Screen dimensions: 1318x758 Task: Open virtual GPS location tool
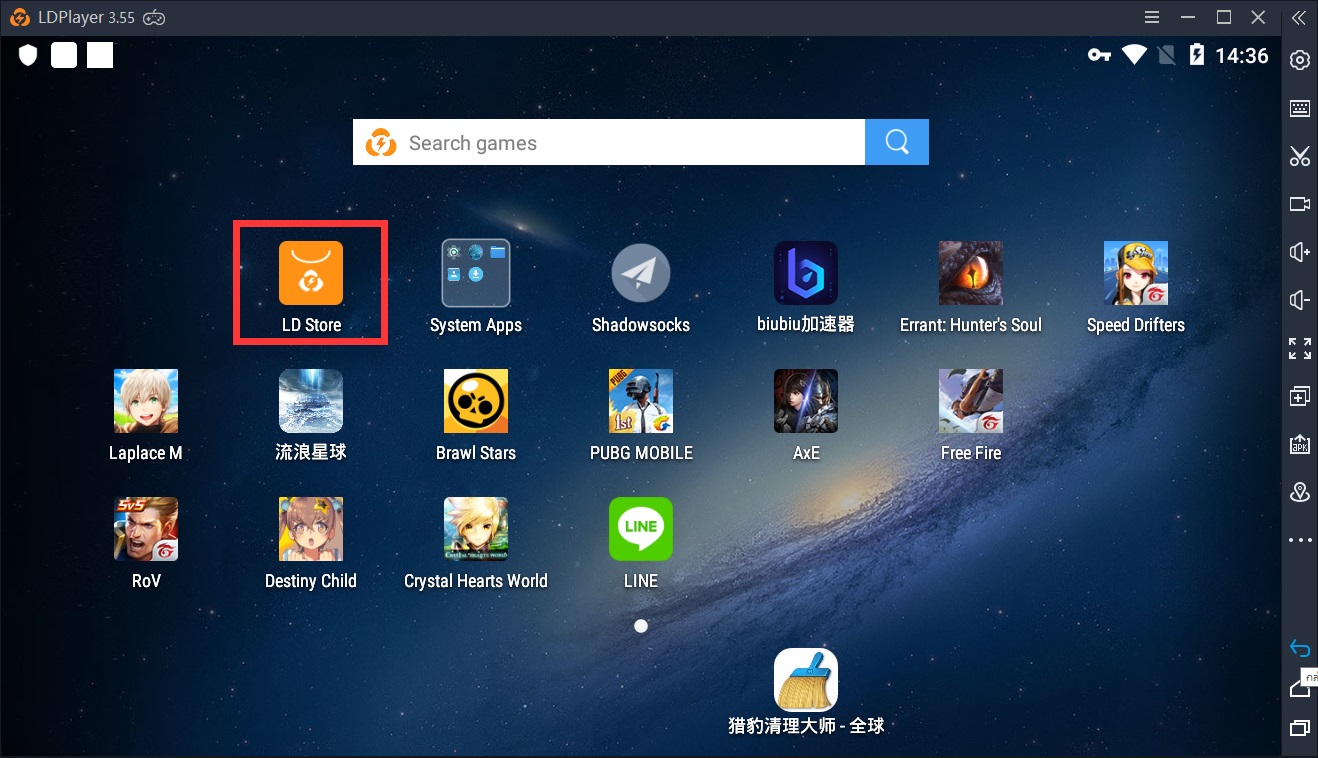pos(1300,492)
